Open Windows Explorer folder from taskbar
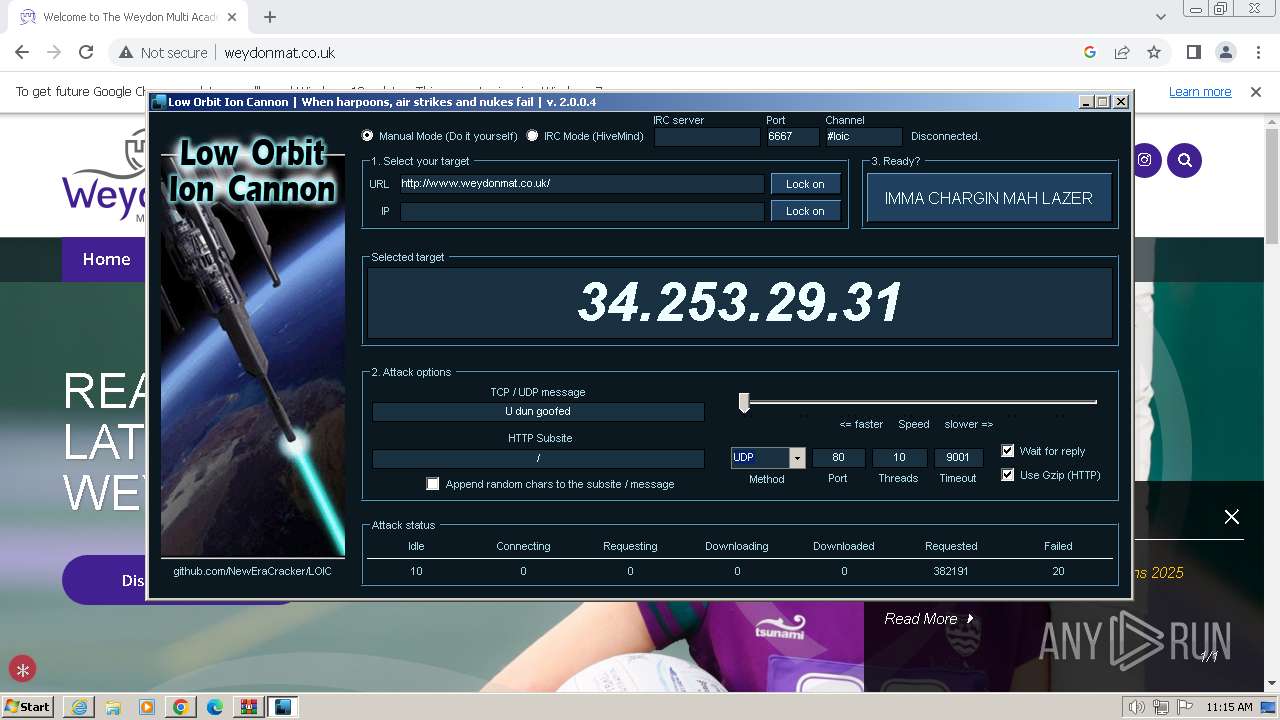The width and height of the screenshot is (1280, 720). [112, 707]
